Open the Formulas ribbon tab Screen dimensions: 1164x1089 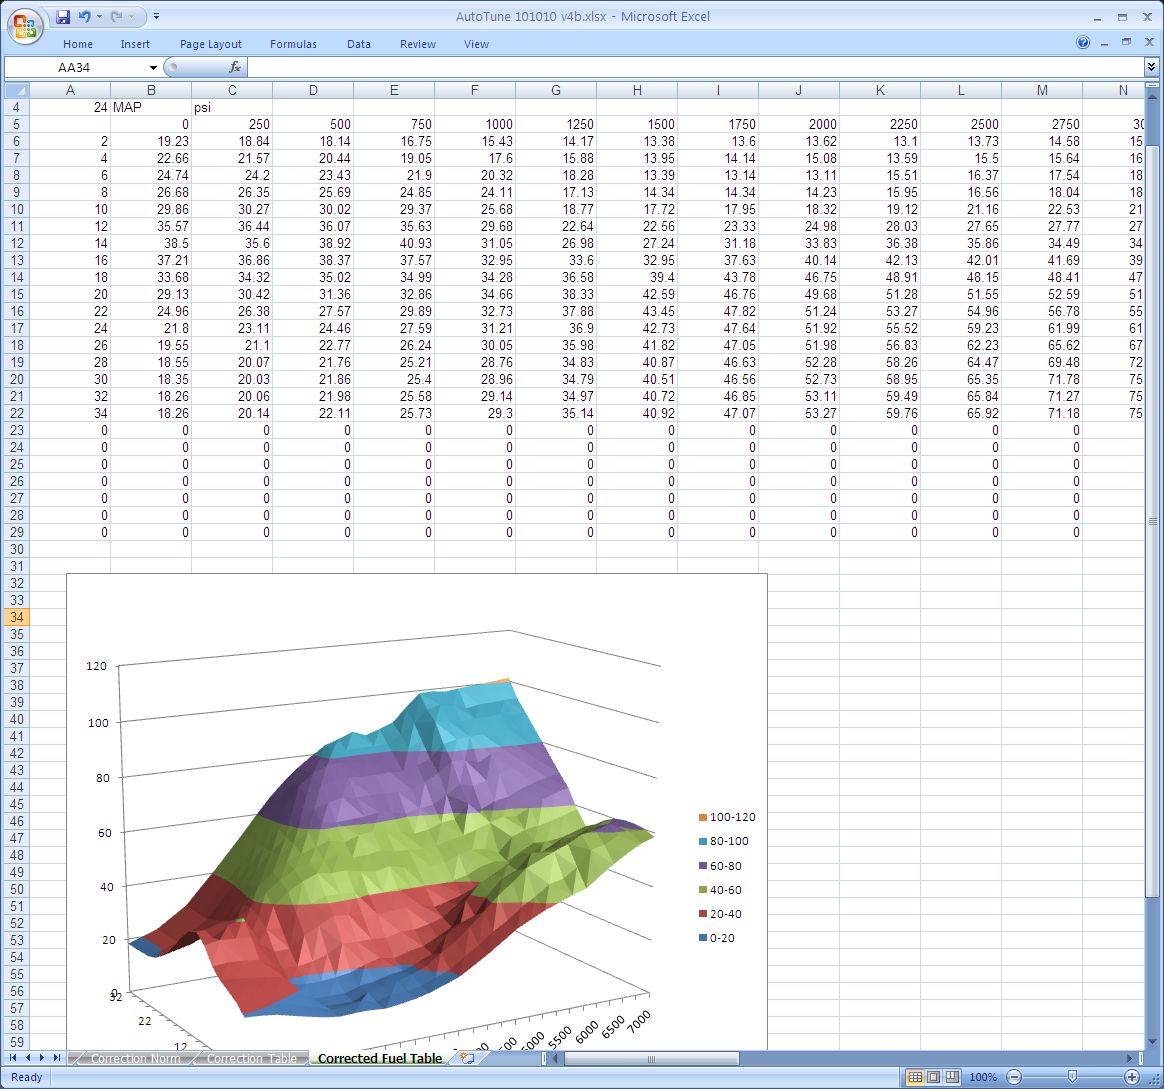[293, 44]
